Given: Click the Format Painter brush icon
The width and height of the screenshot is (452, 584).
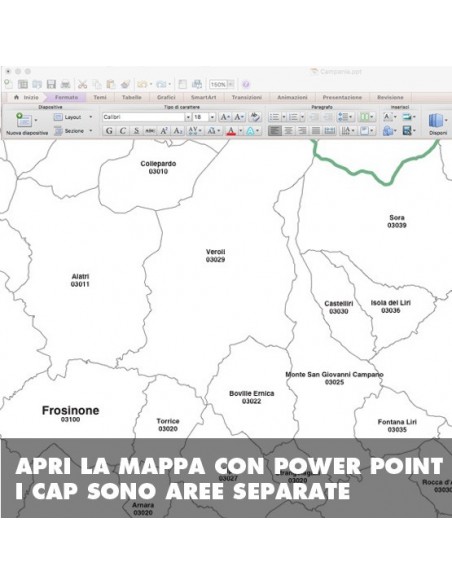Looking at the screenshot, I should click(125, 84).
